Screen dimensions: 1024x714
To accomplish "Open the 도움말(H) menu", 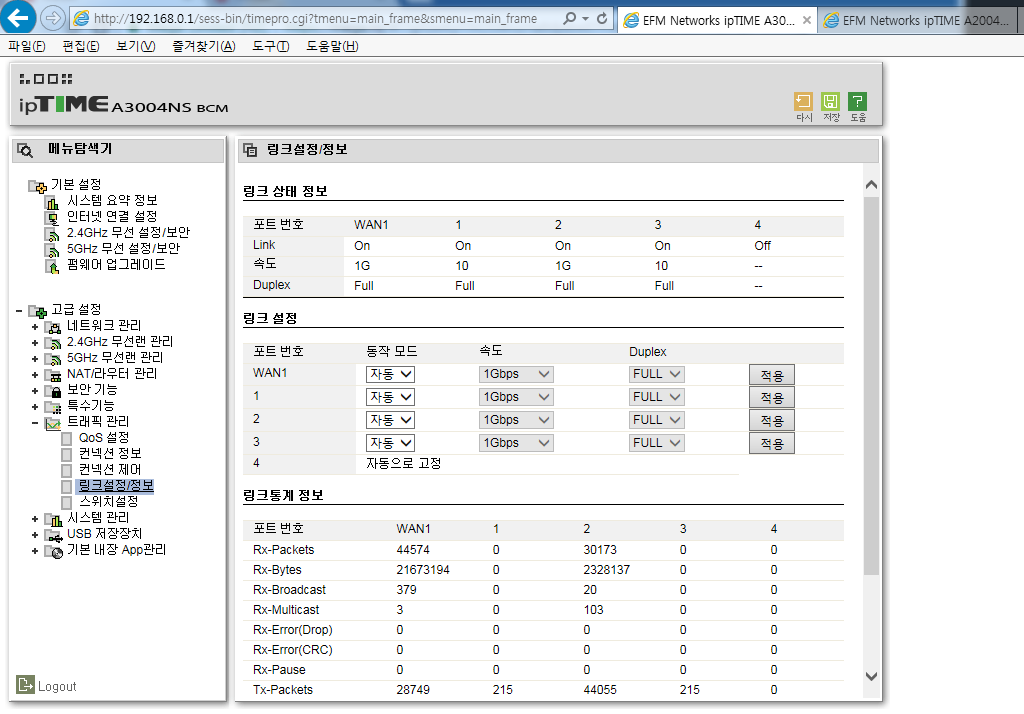I will tap(332, 46).
